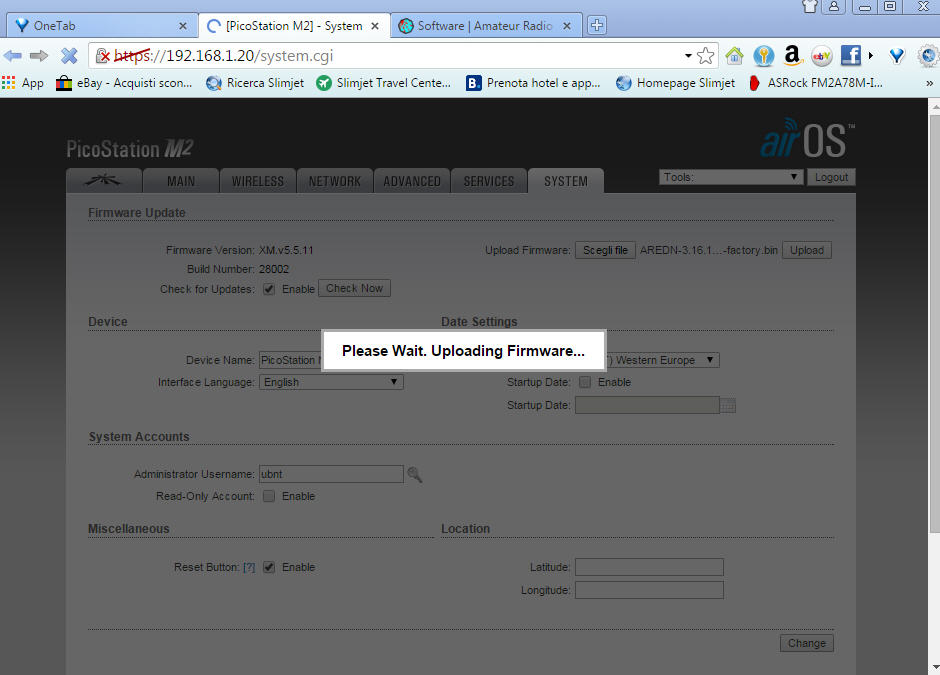
Task: Click the insecure HTTPS warning icon
Action: (103, 56)
